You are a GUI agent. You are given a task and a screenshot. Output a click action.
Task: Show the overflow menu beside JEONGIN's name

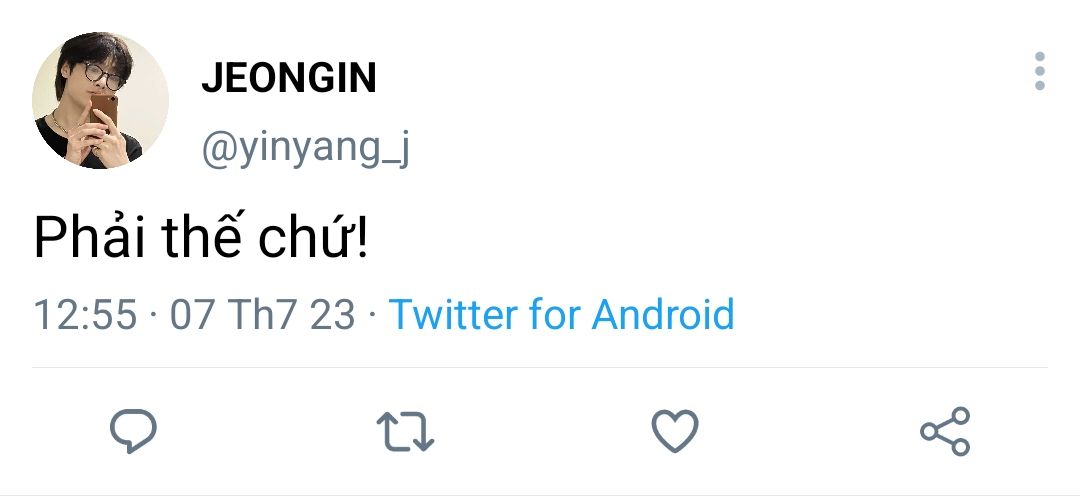(x=1040, y=72)
